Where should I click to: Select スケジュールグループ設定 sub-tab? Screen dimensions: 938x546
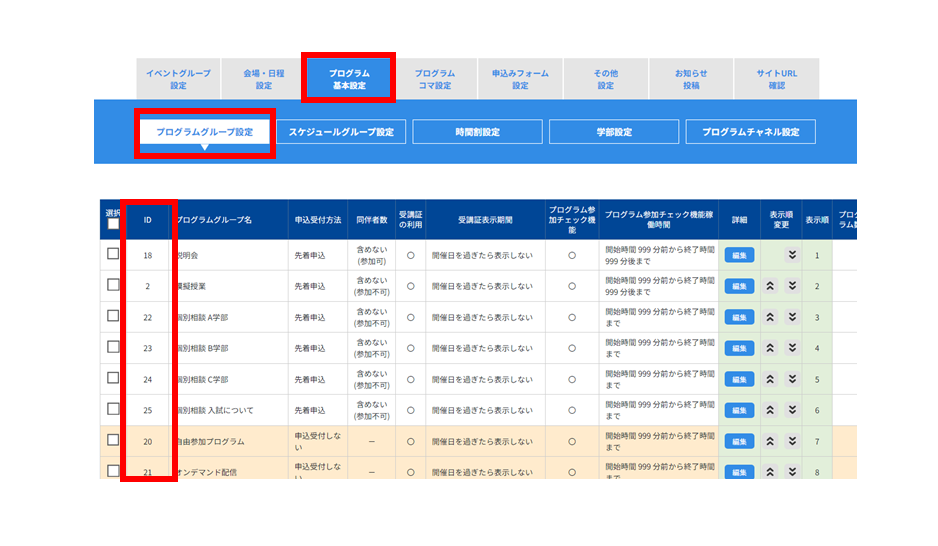(x=341, y=132)
